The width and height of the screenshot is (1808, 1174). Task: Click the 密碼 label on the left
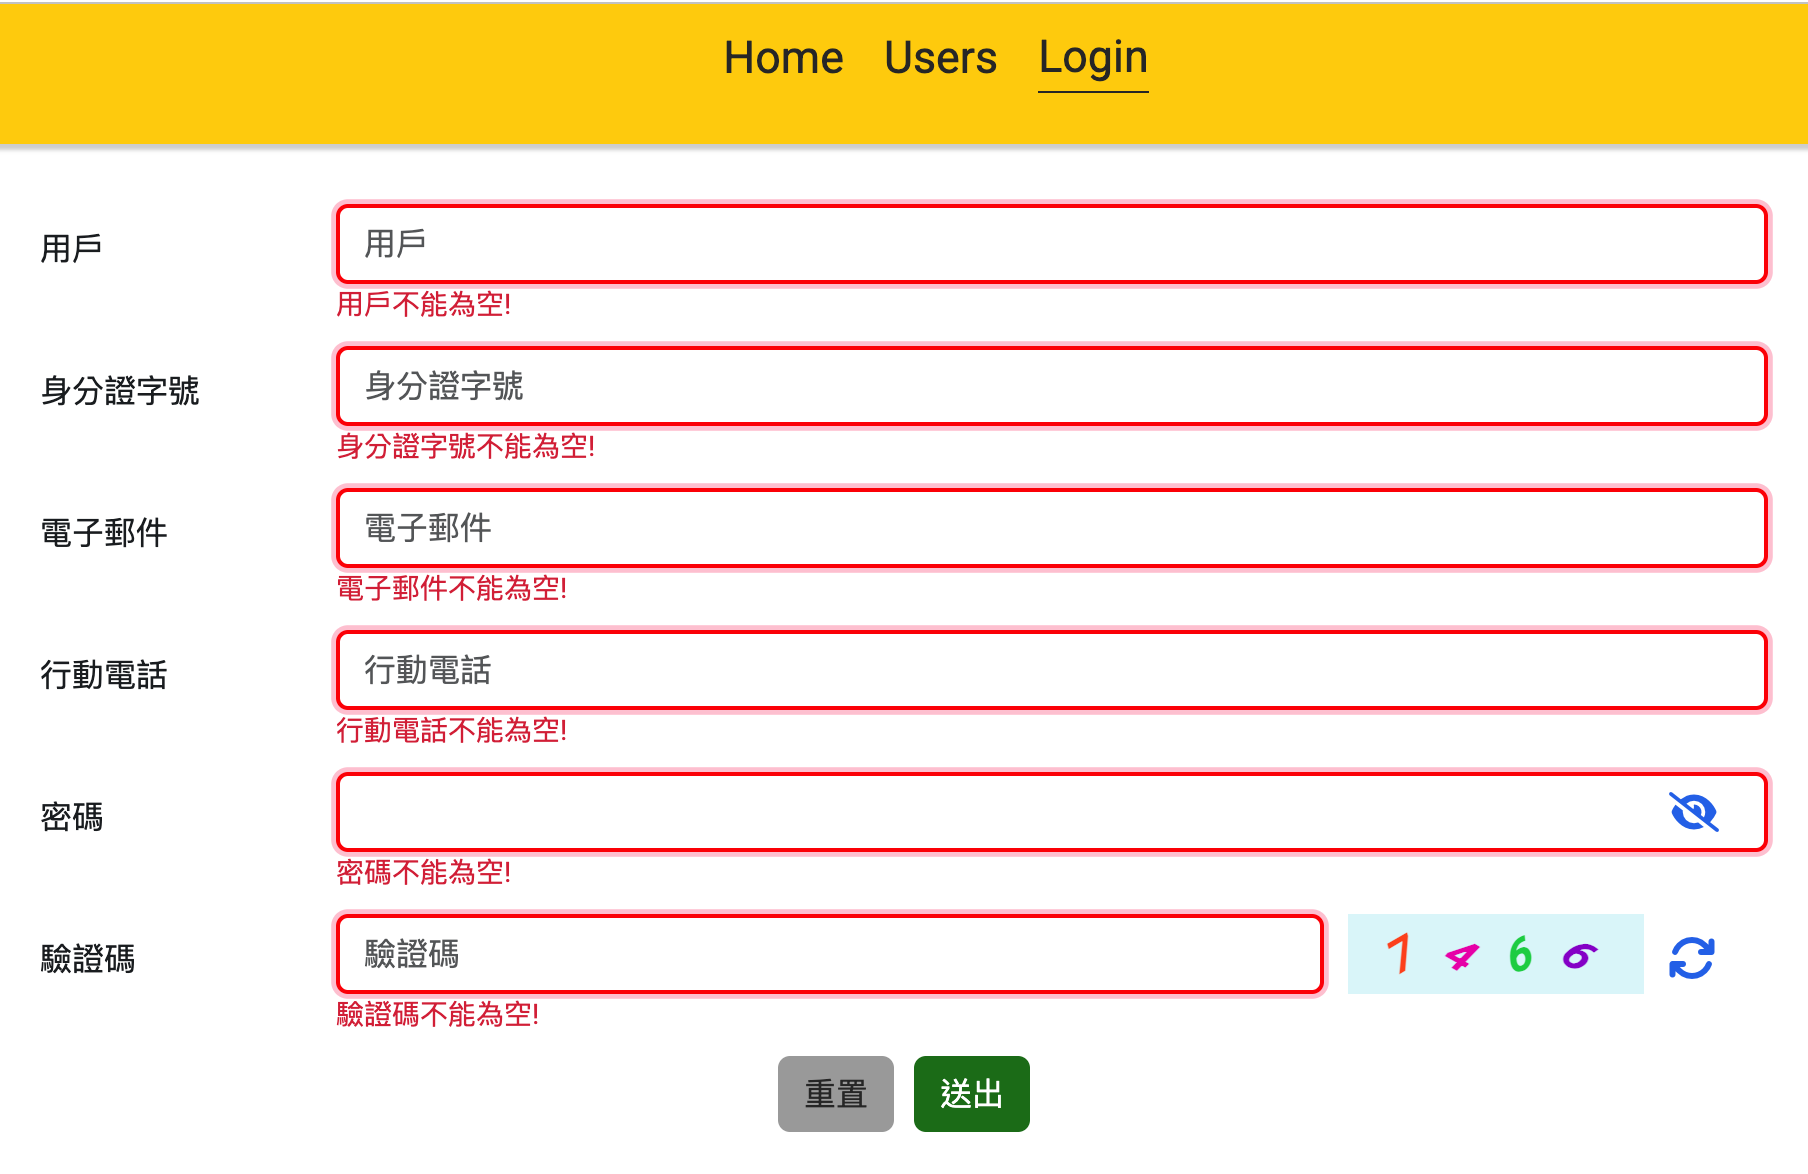[x=71, y=816]
